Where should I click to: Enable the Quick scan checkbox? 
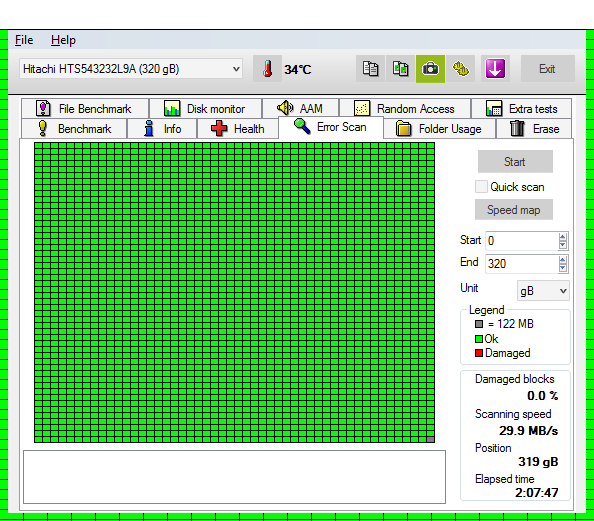click(481, 186)
